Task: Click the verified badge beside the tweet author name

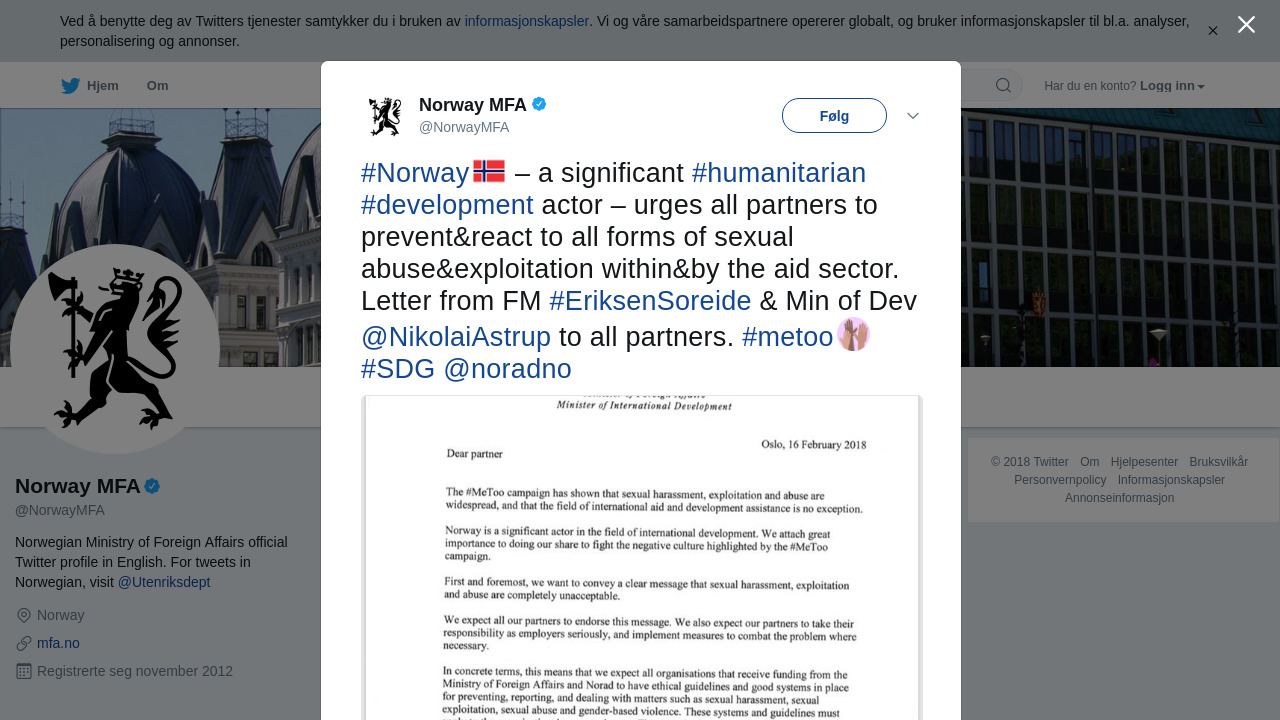Action: pos(539,104)
